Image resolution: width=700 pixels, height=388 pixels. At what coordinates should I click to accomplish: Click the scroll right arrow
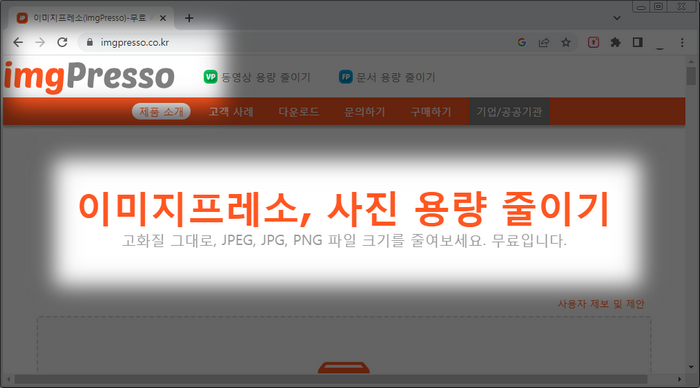coord(679,380)
